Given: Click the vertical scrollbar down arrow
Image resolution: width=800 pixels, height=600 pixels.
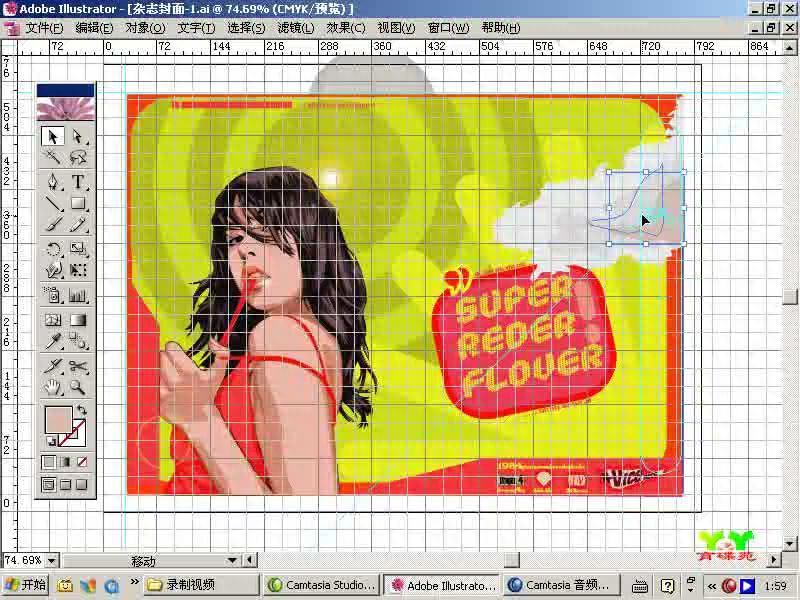Looking at the screenshot, I should [789, 544].
